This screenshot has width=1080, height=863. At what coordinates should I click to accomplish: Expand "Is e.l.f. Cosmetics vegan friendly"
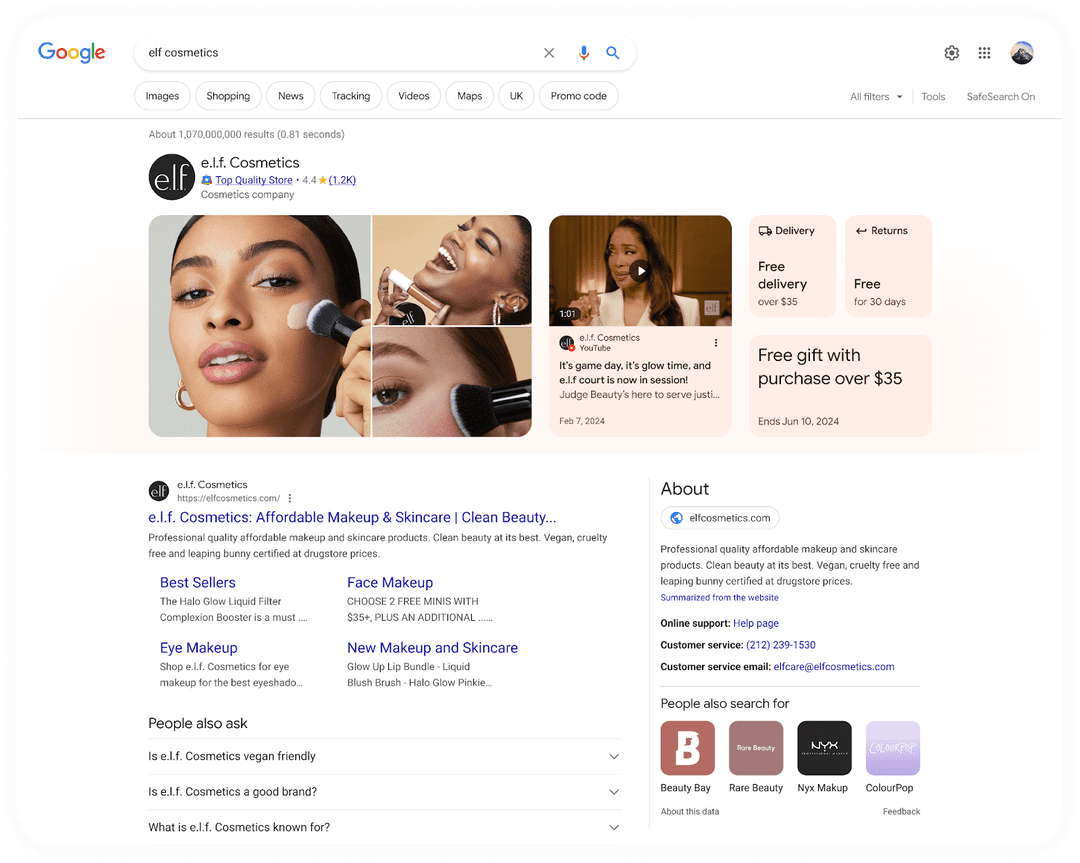point(384,756)
